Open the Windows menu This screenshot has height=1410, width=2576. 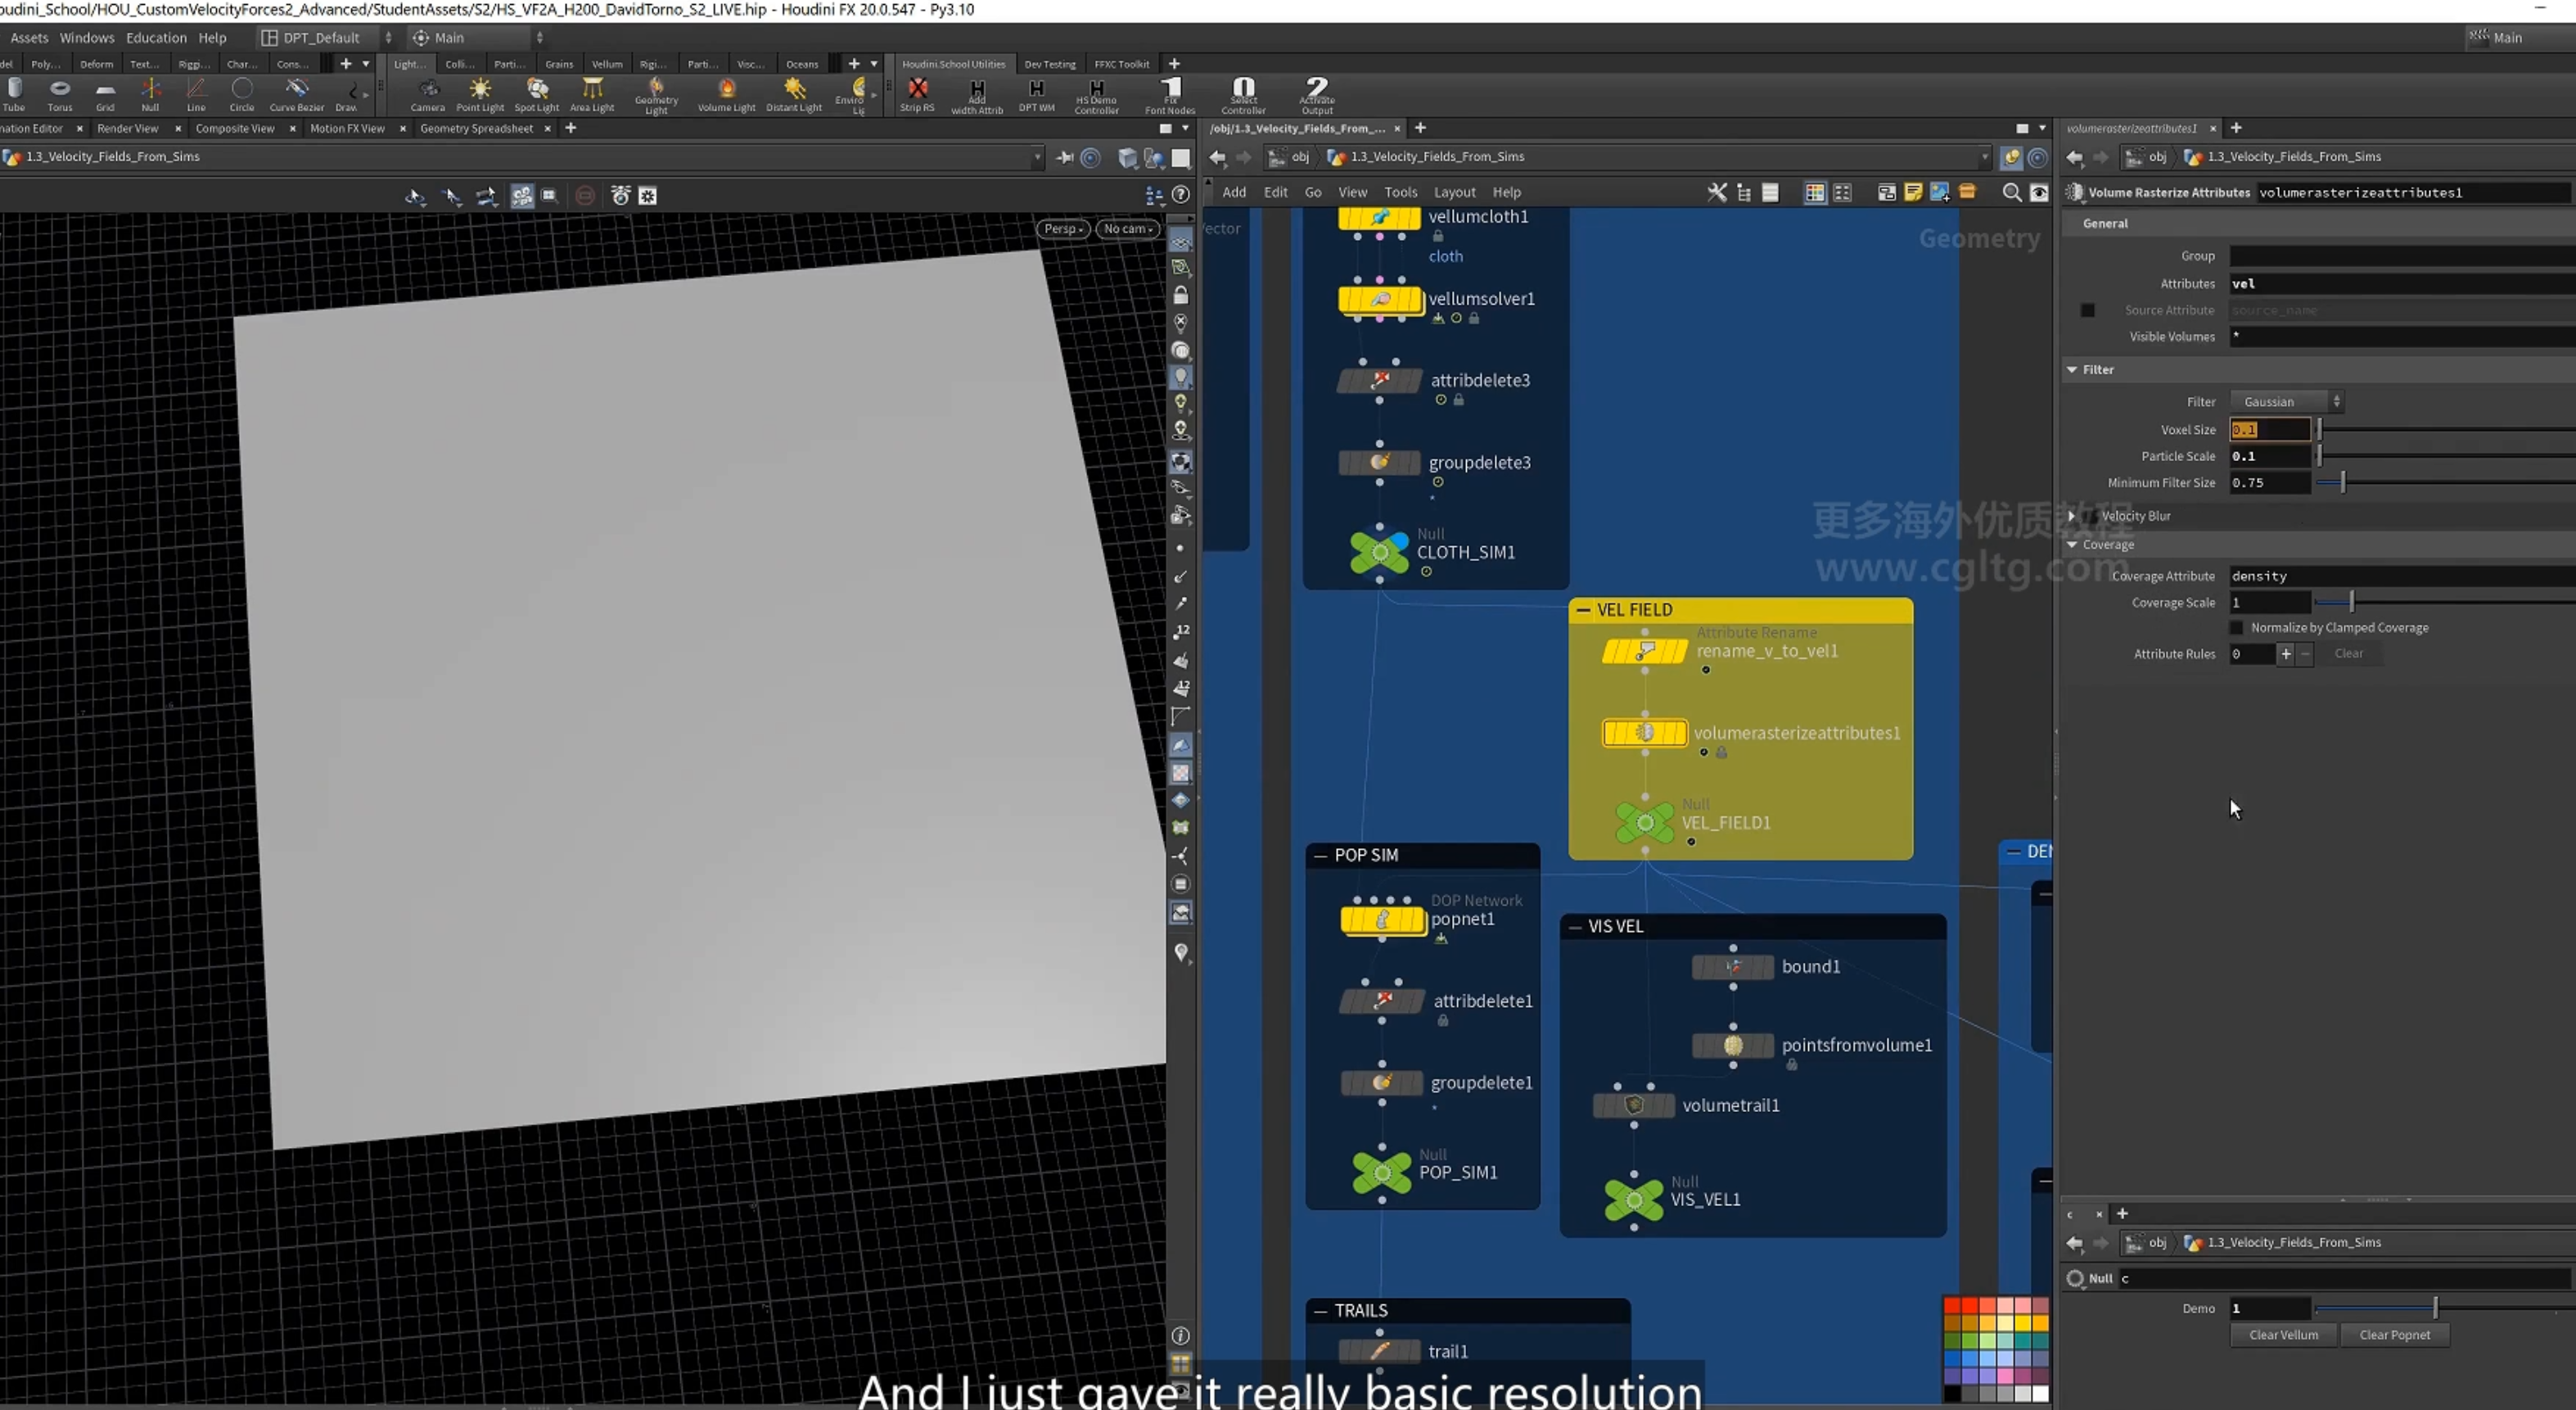[x=87, y=38]
